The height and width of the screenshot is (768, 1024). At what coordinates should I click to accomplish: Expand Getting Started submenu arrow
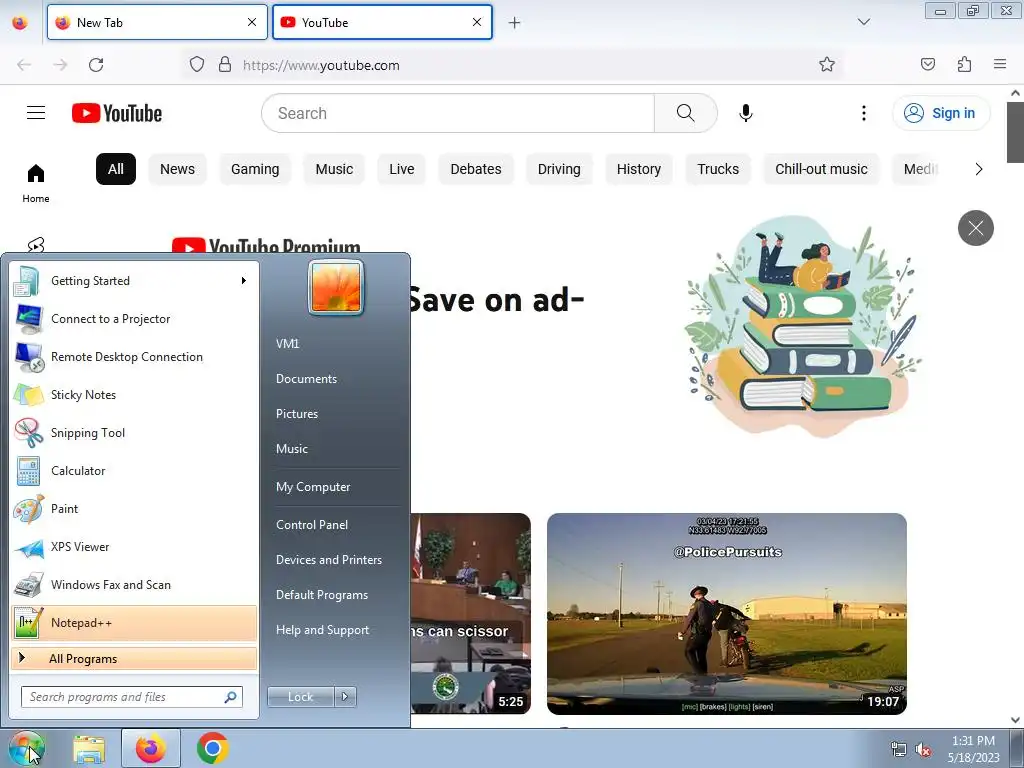pos(244,281)
